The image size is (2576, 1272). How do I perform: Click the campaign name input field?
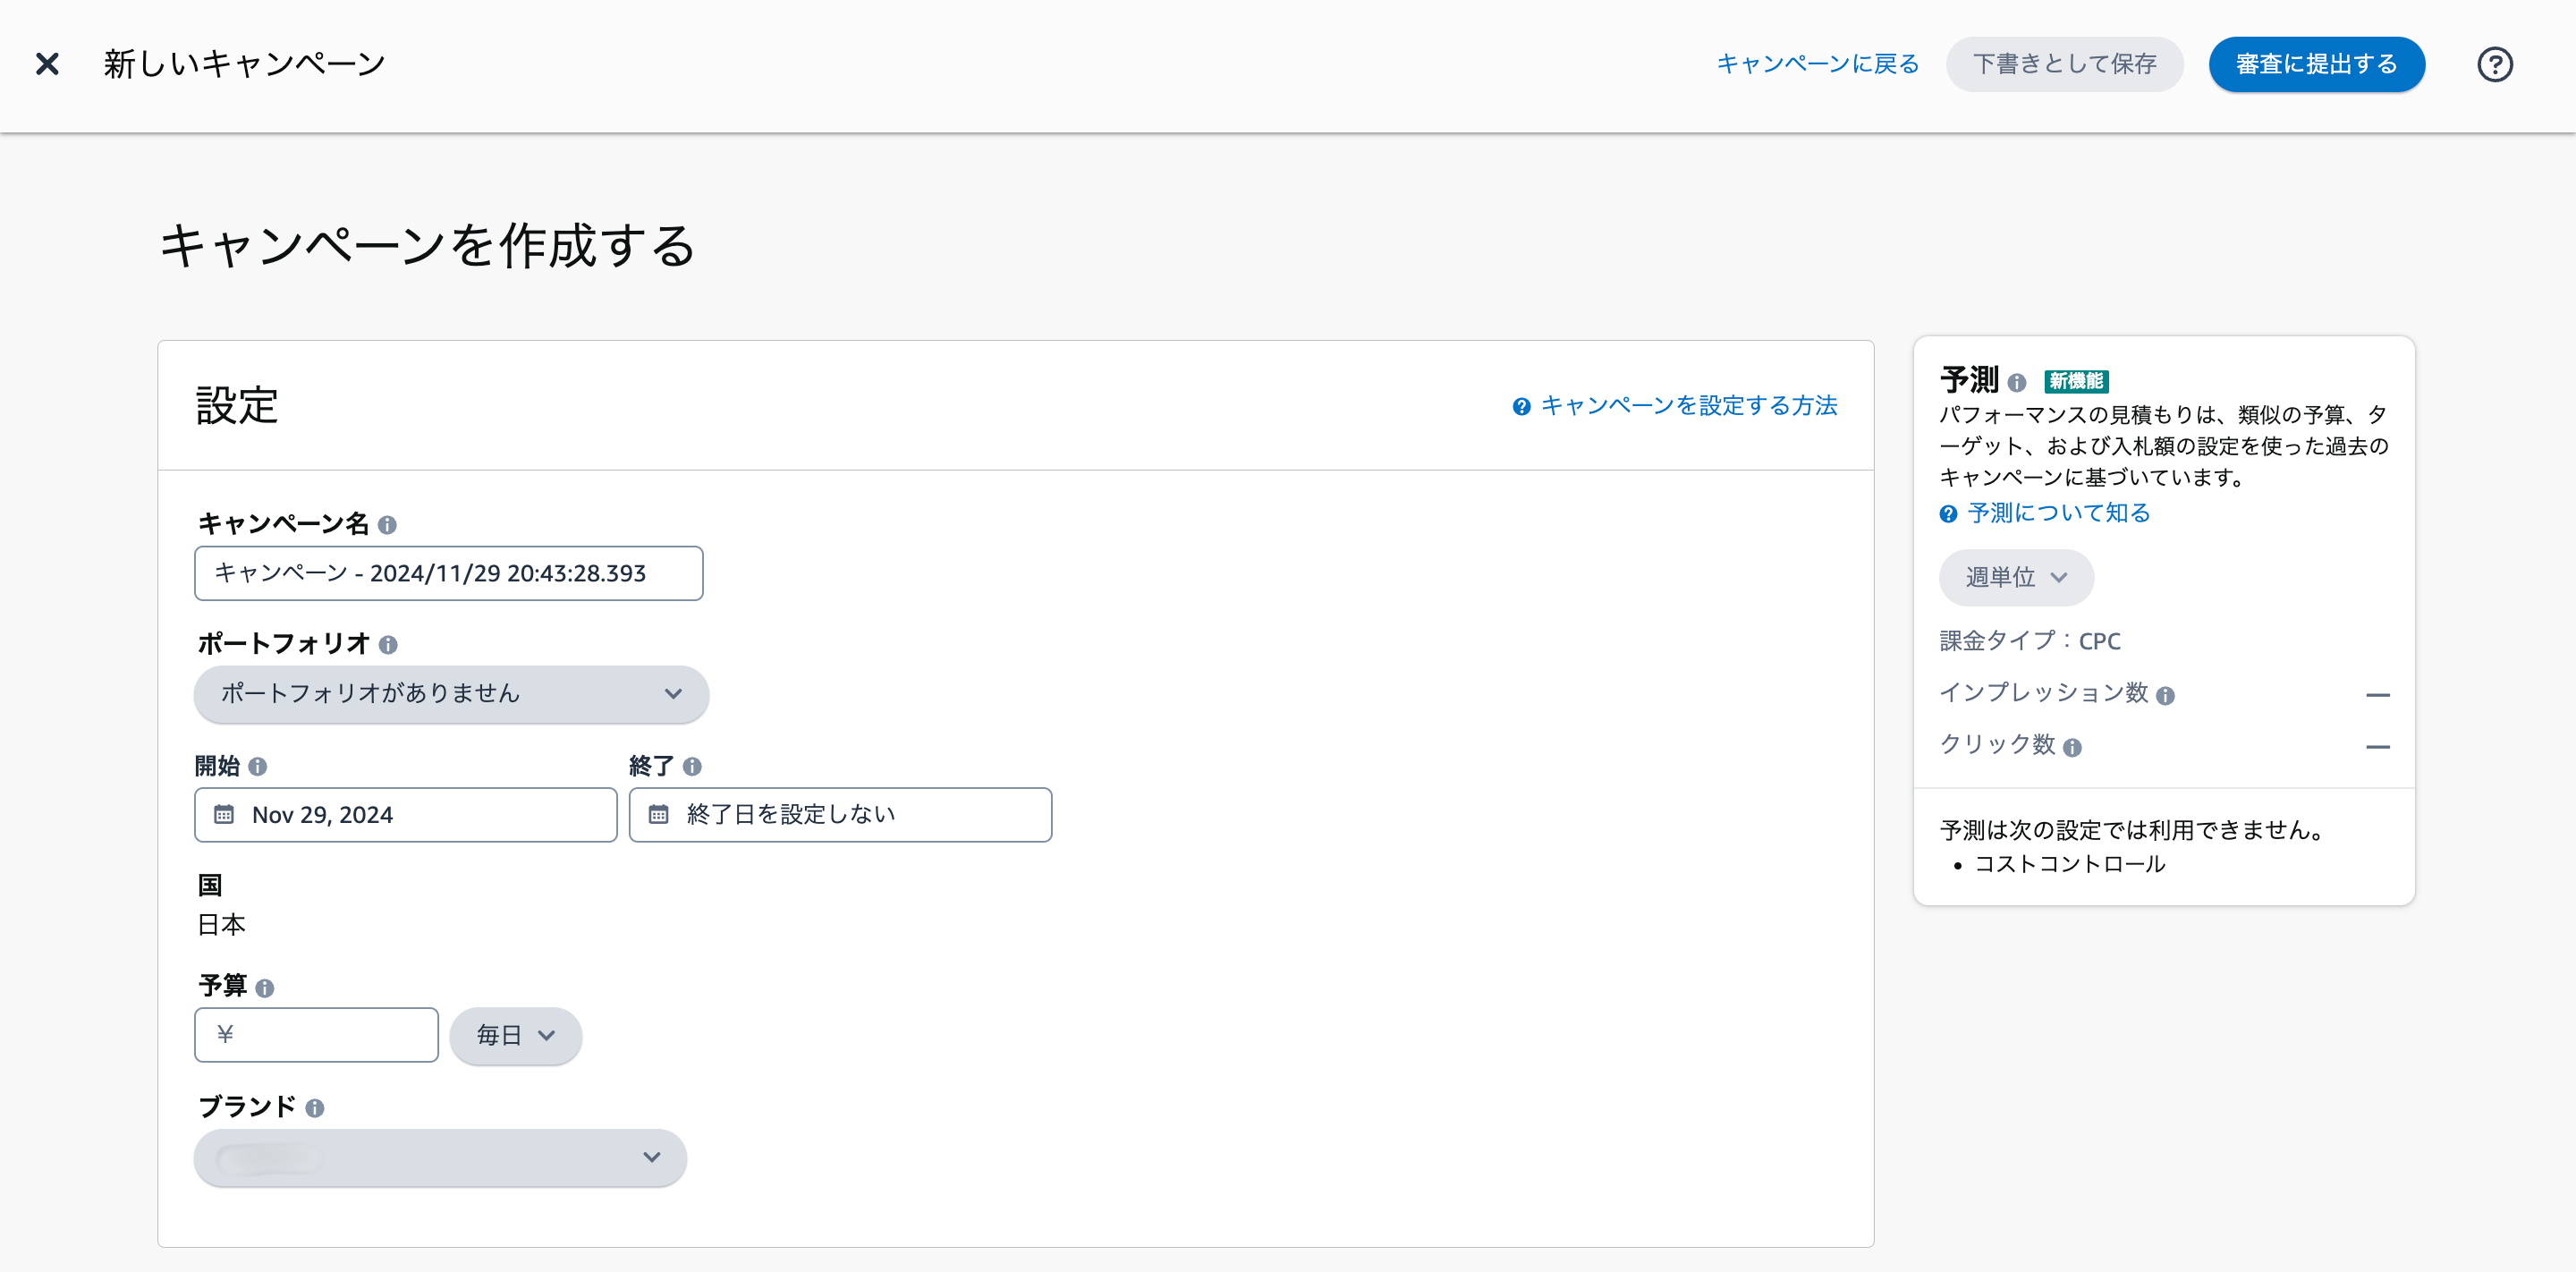[x=448, y=573]
